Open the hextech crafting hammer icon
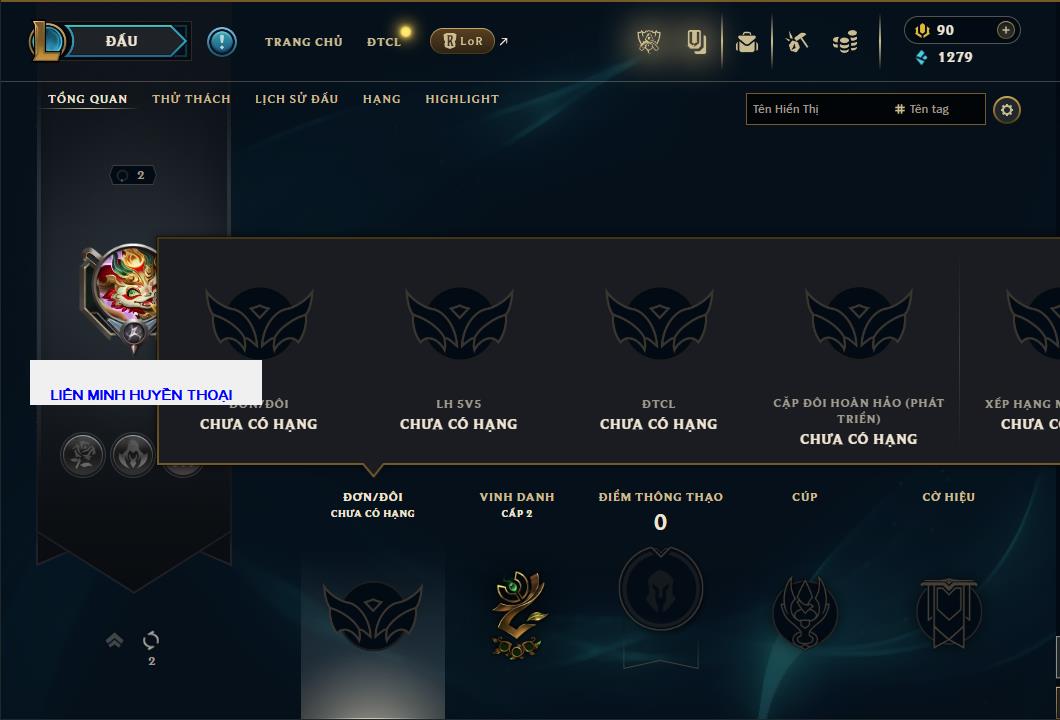 (x=797, y=42)
